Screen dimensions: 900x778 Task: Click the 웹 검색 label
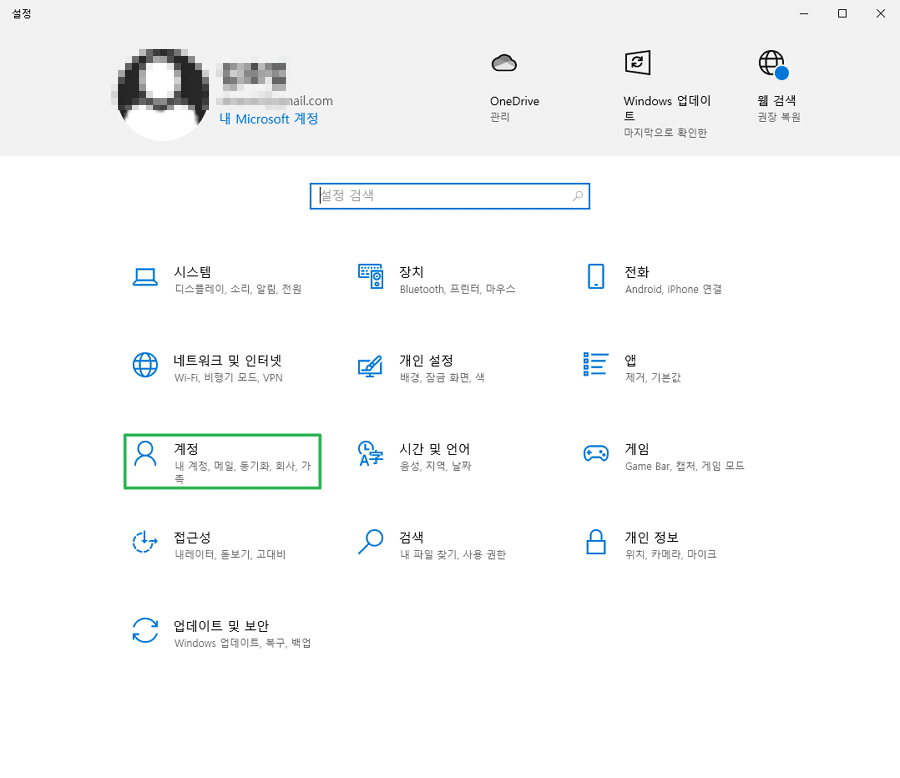click(776, 100)
